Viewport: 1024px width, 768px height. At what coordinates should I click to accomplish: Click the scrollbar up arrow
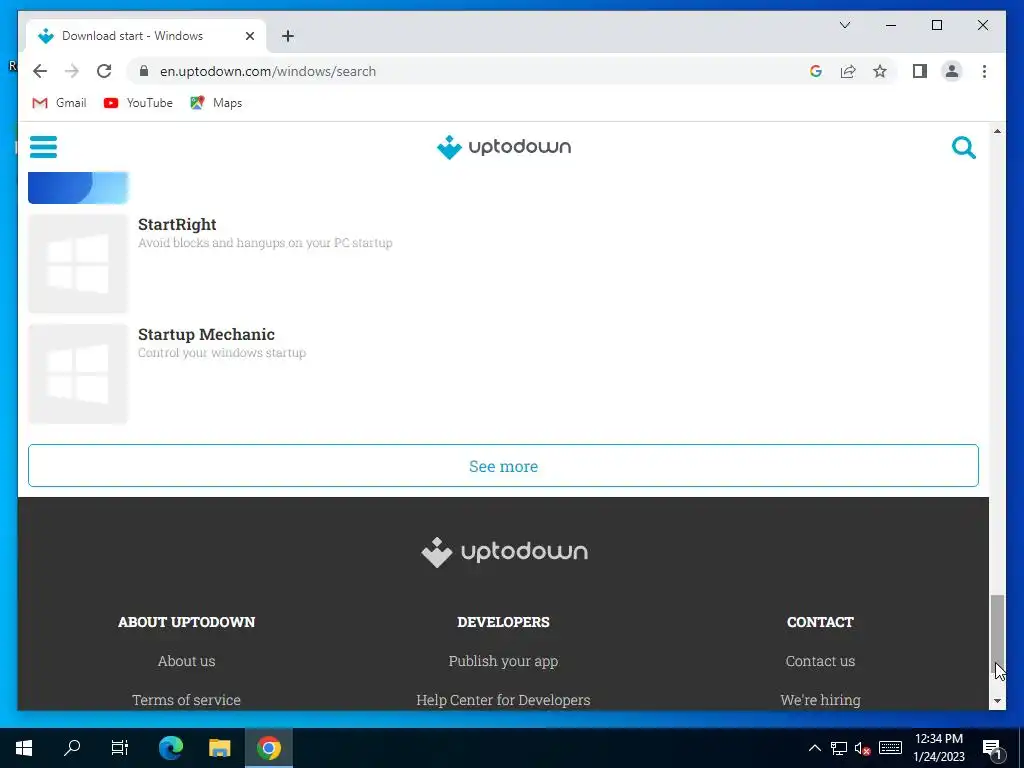click(x=997, y=131)
